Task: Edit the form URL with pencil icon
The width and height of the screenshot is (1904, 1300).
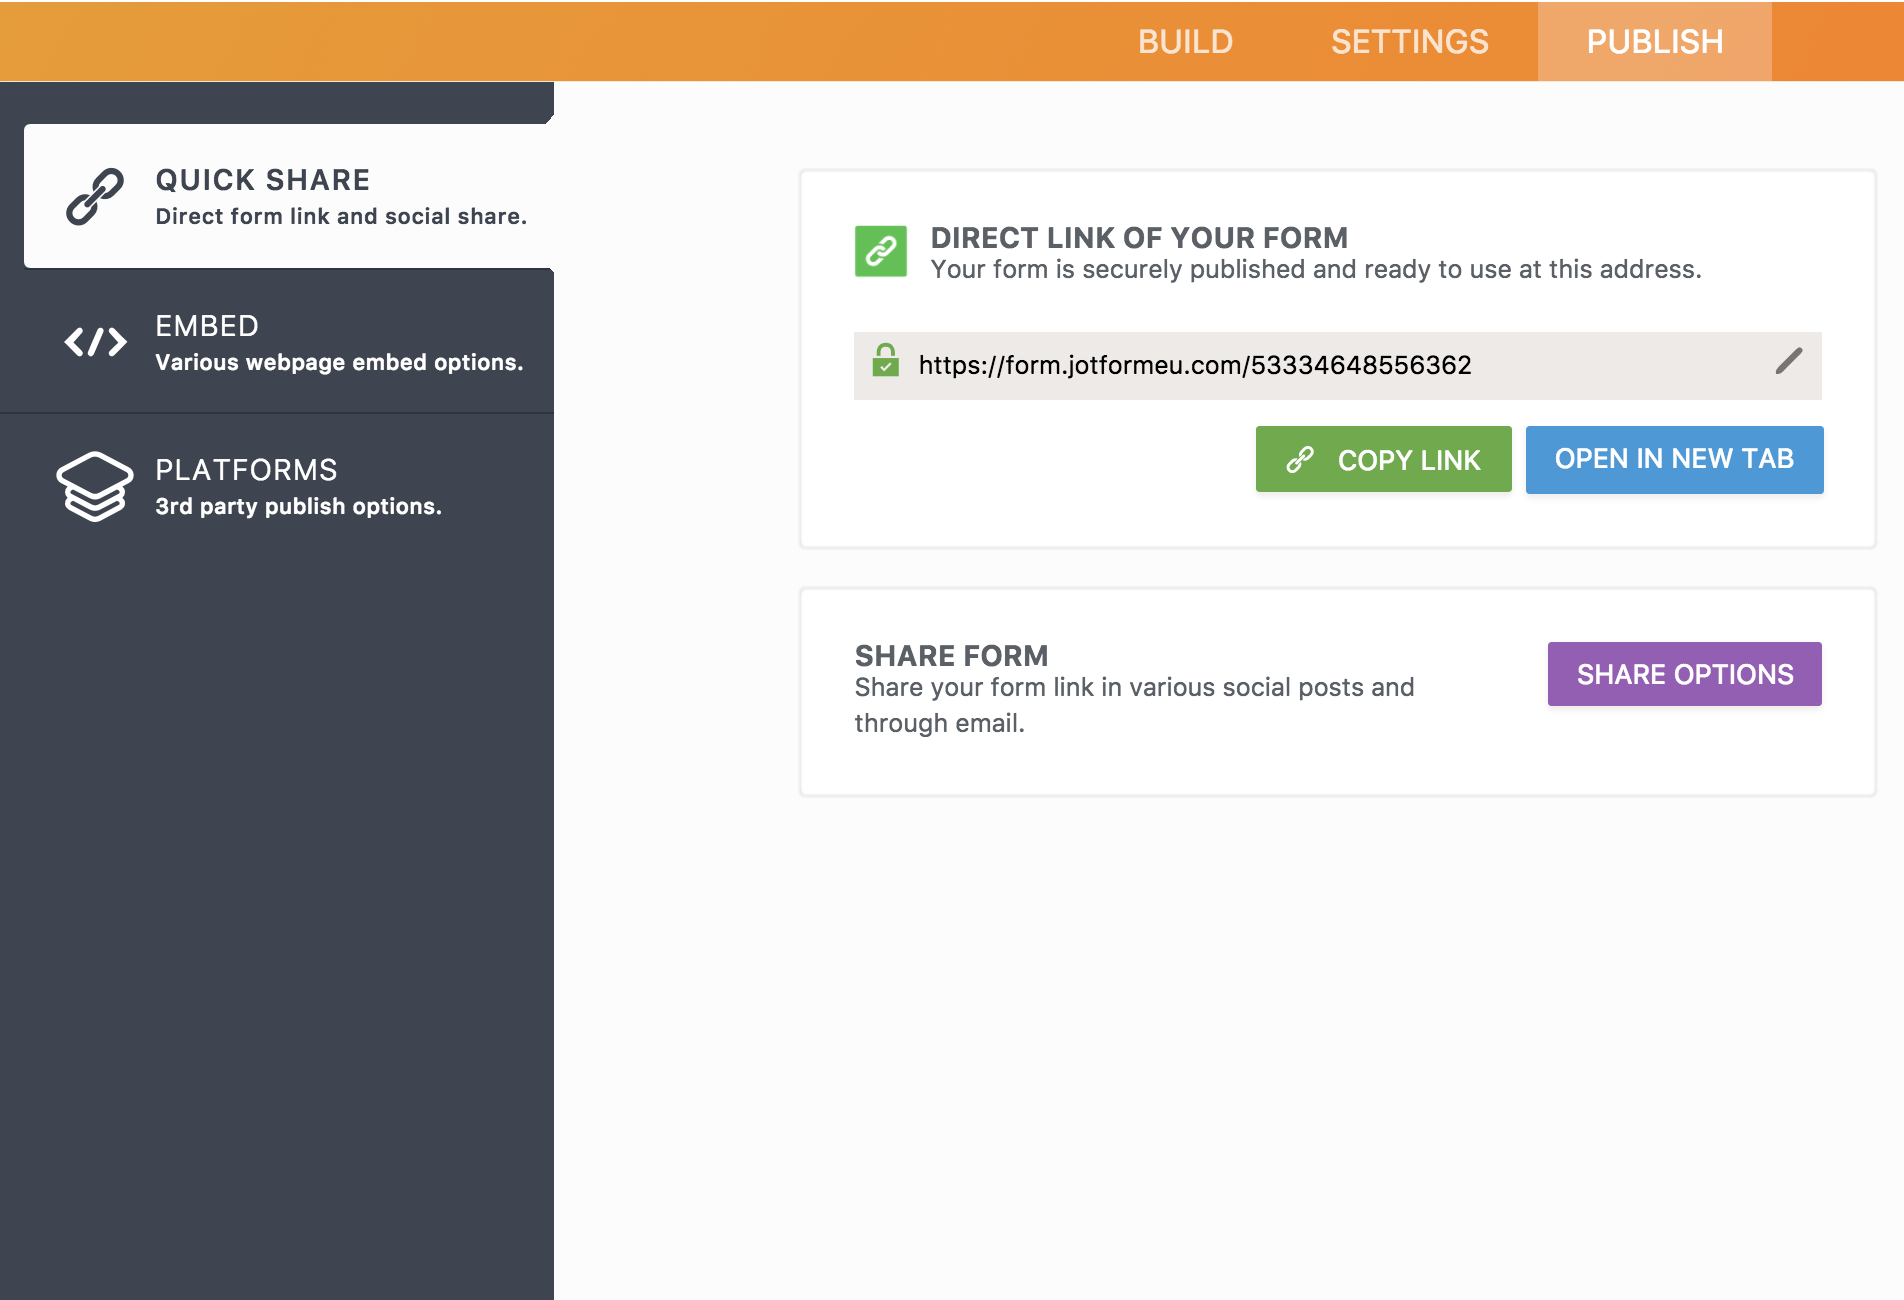Action: (1789, 361)
